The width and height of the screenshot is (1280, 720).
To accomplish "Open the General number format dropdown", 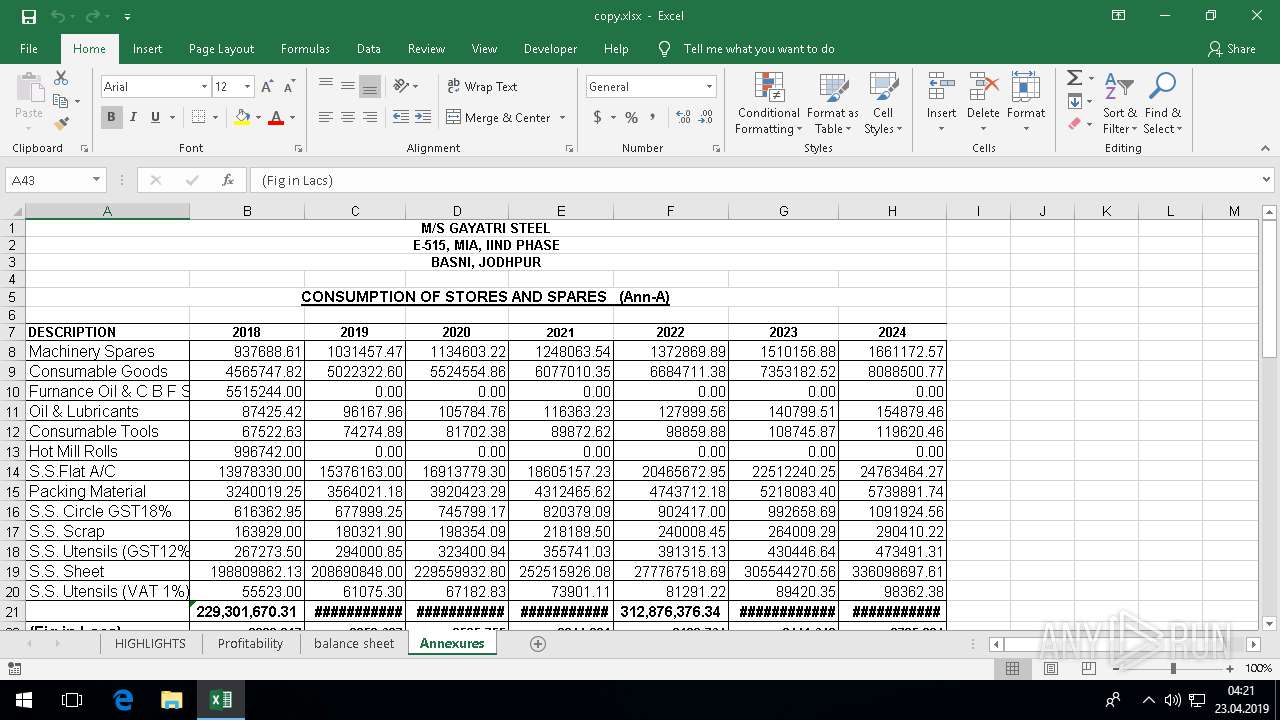I will pos(709,87).
